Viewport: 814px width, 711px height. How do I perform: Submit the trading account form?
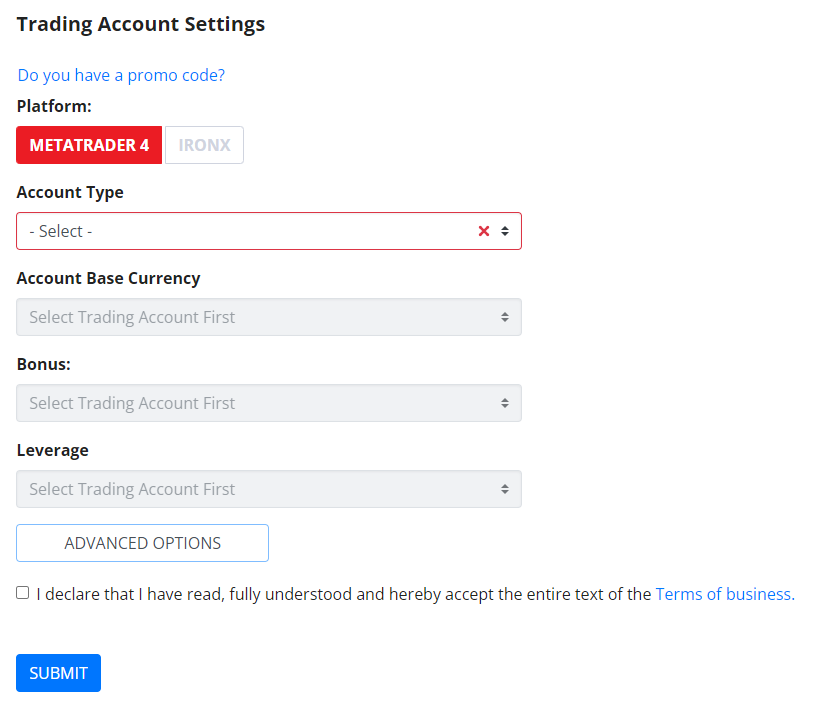[58, 673]
